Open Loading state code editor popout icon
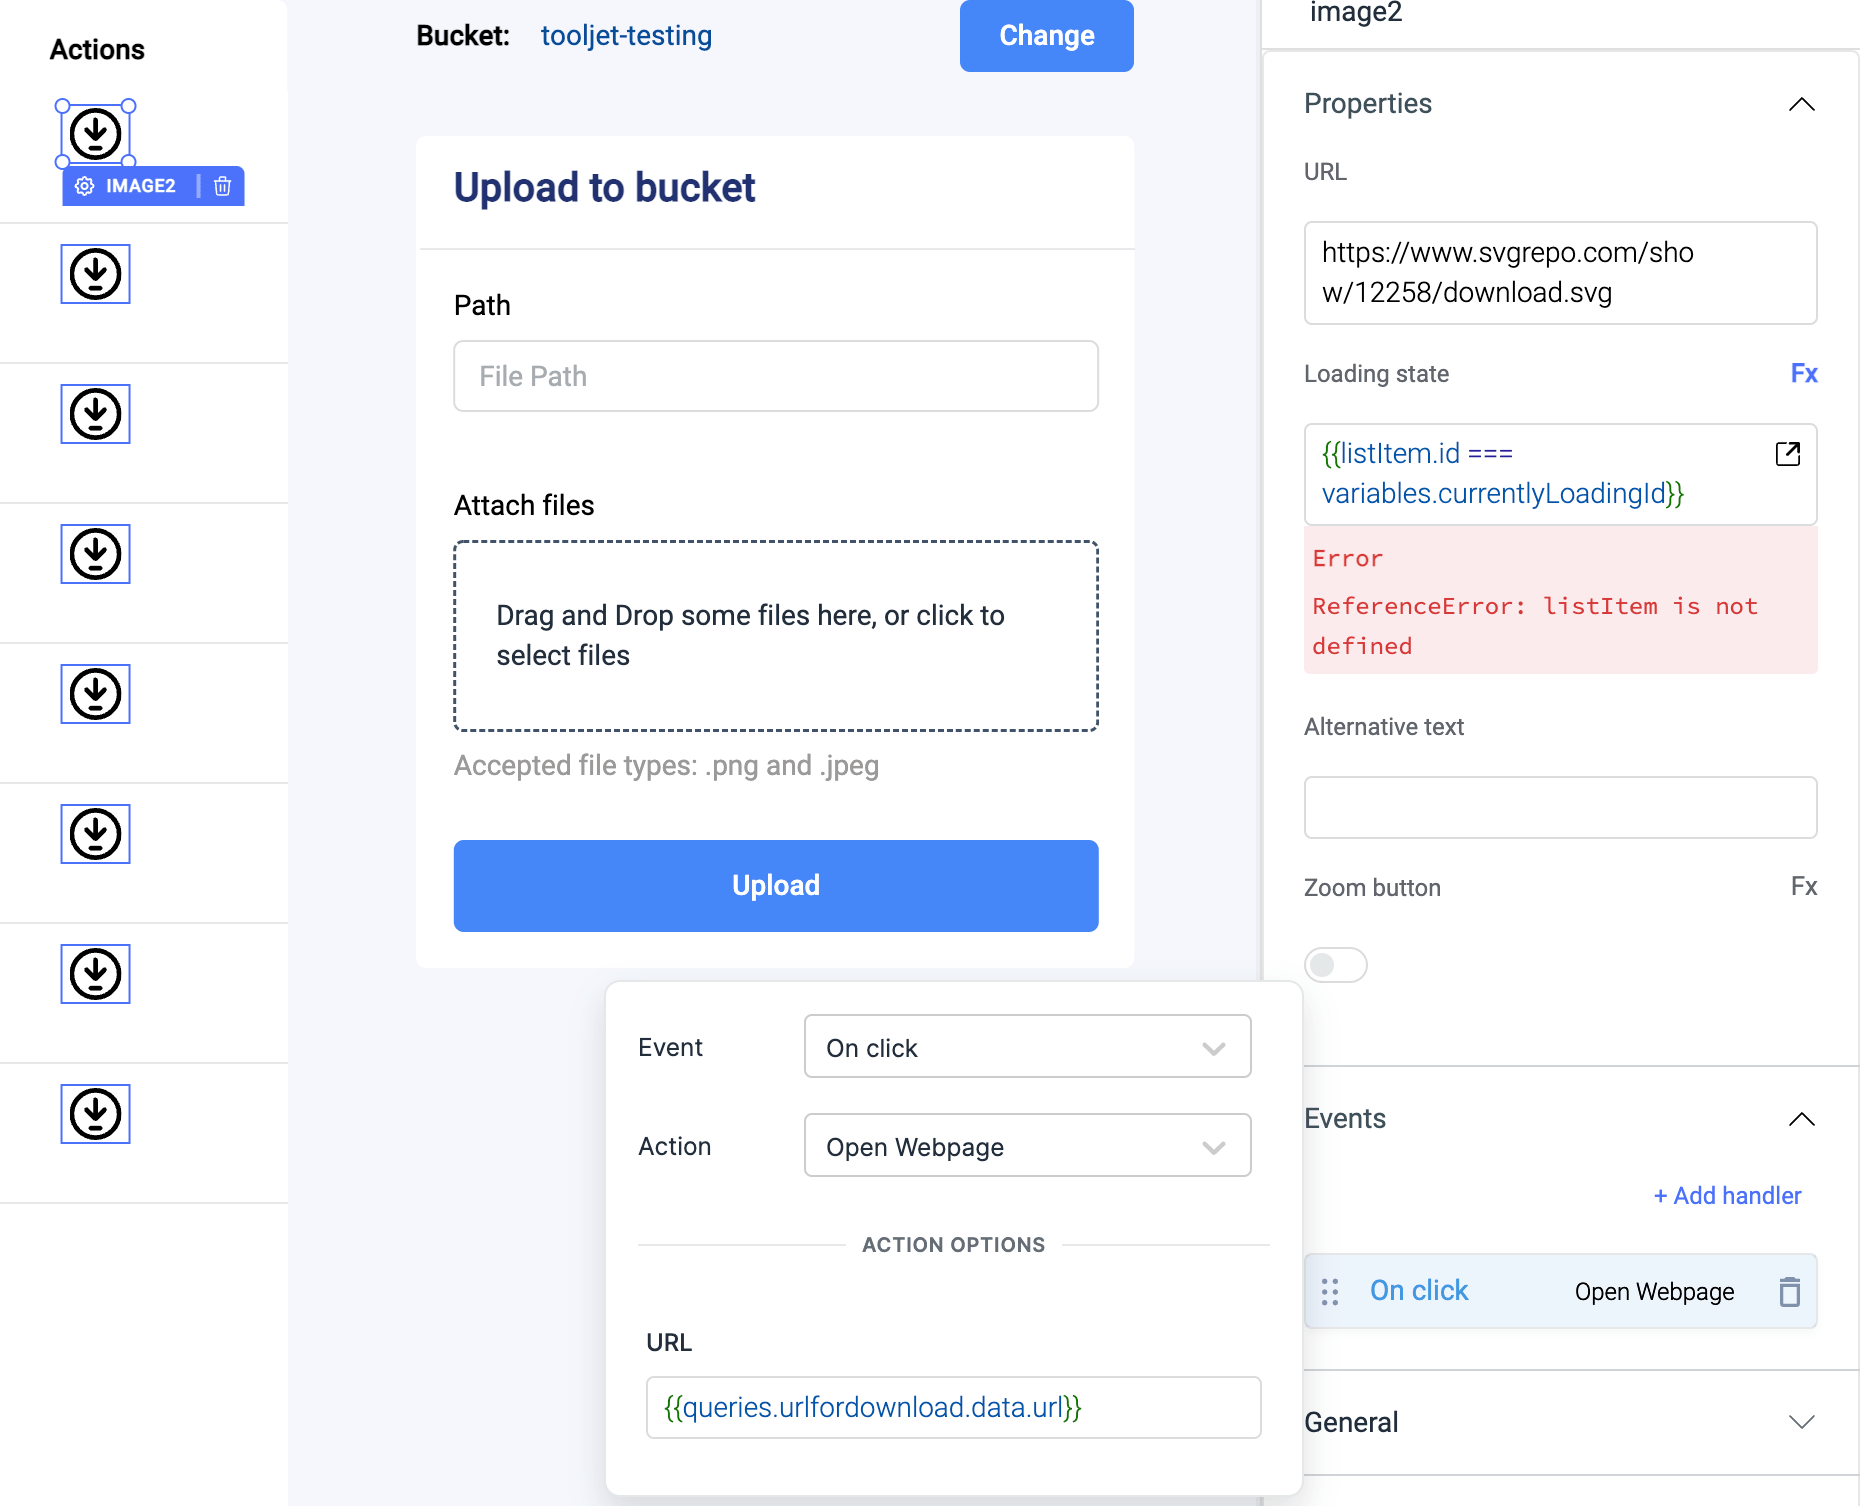Screen dimensions: 1860x1506 [1787, 454]
